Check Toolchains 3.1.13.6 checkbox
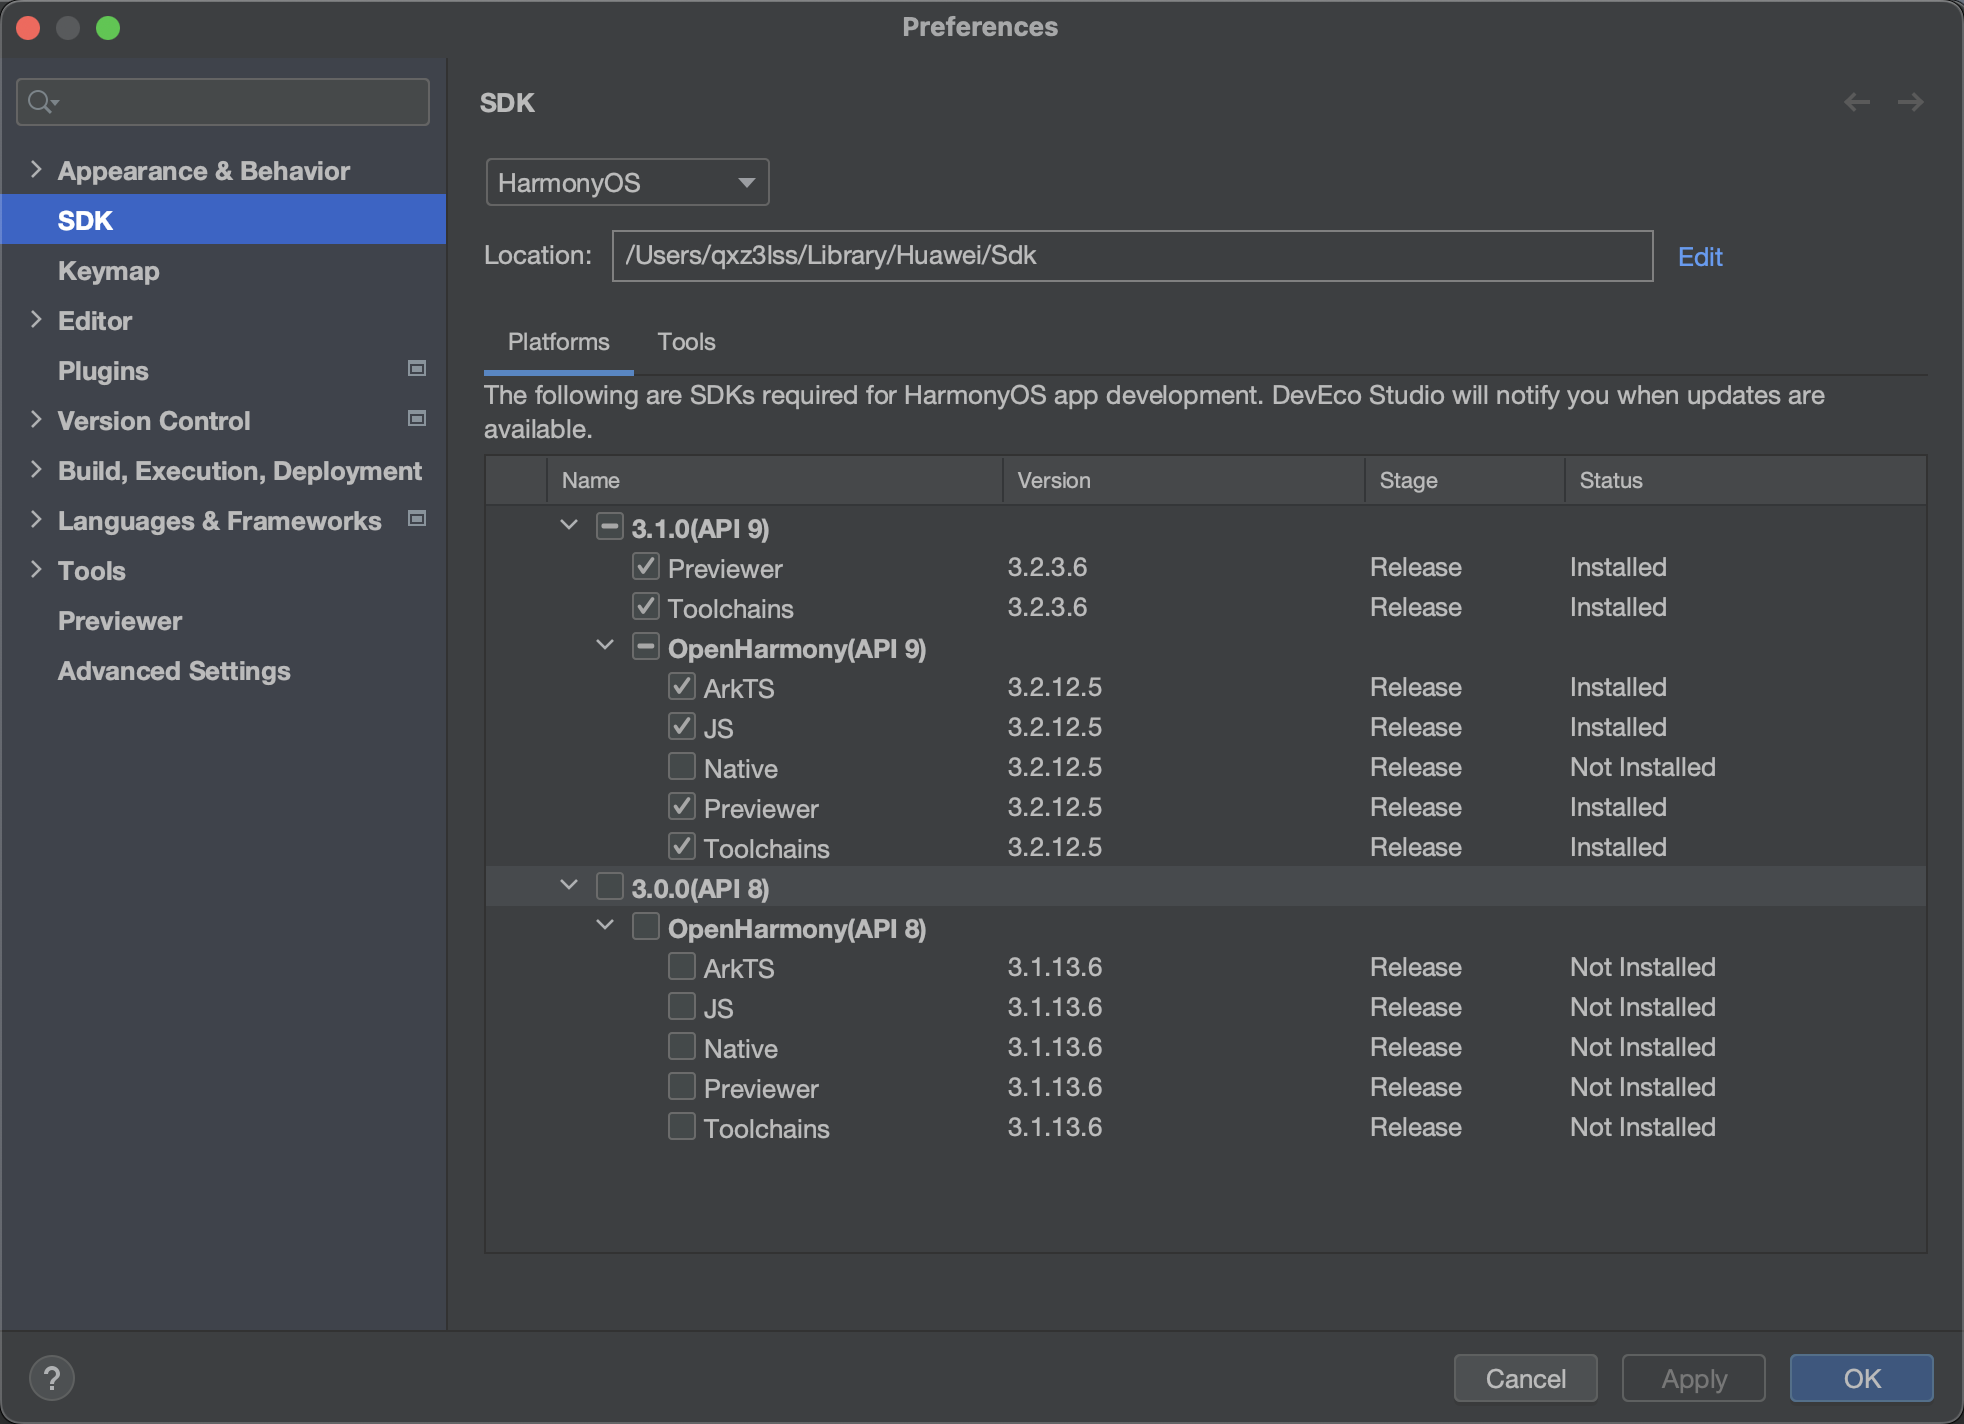Screen dimensions: 1964x1424 tap(682, 1127)
